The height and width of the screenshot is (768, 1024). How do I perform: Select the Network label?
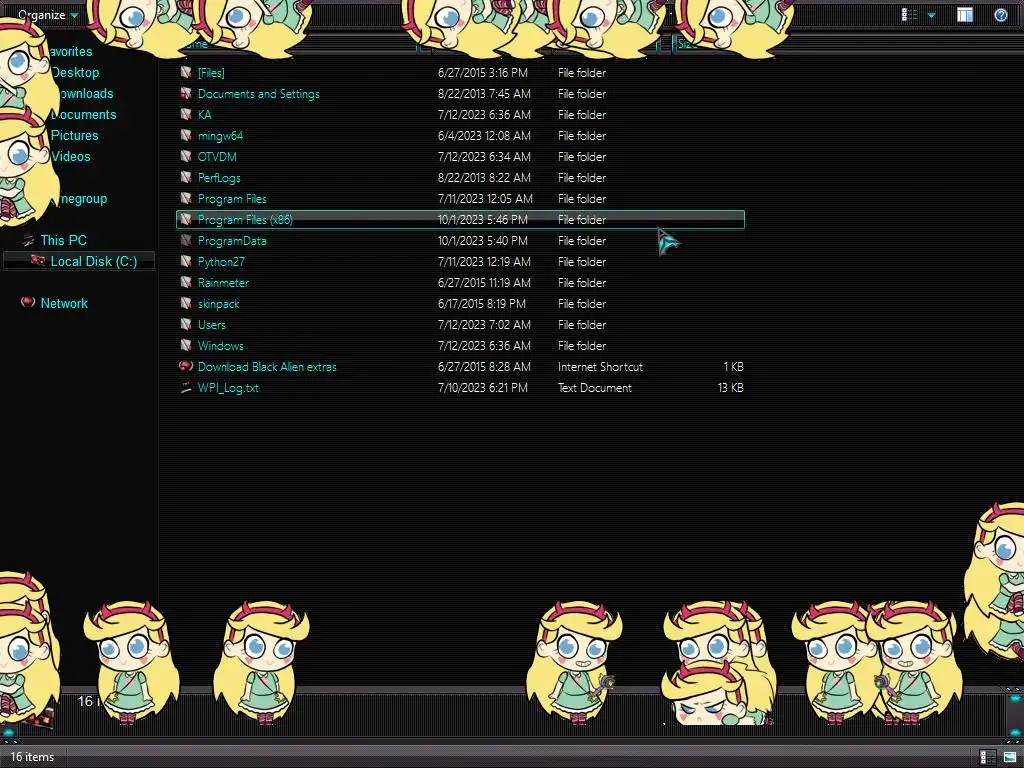pyautogui.click(x=64, y=303)
